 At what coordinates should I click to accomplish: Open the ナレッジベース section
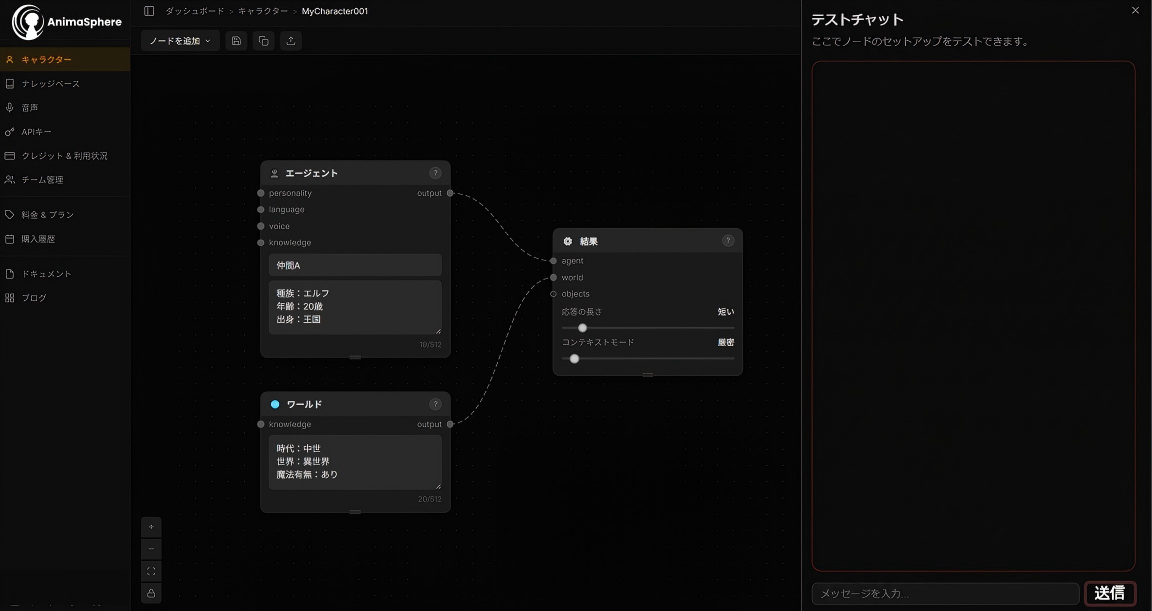click(50, 83)
